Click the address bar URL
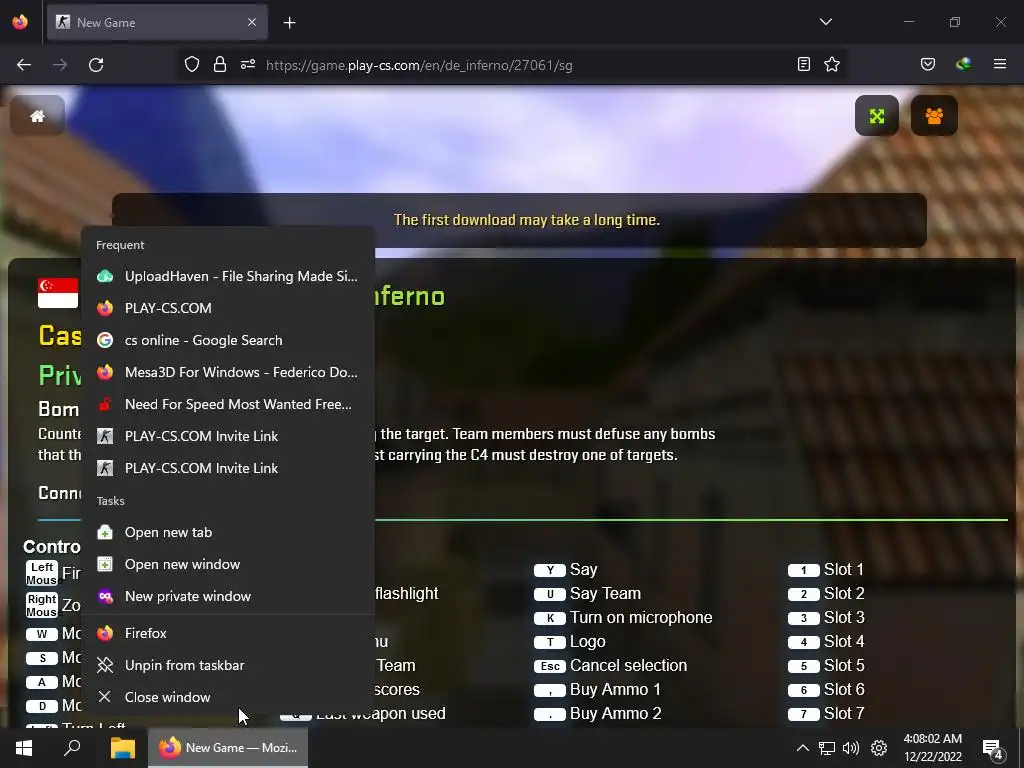 click(419, 65)
